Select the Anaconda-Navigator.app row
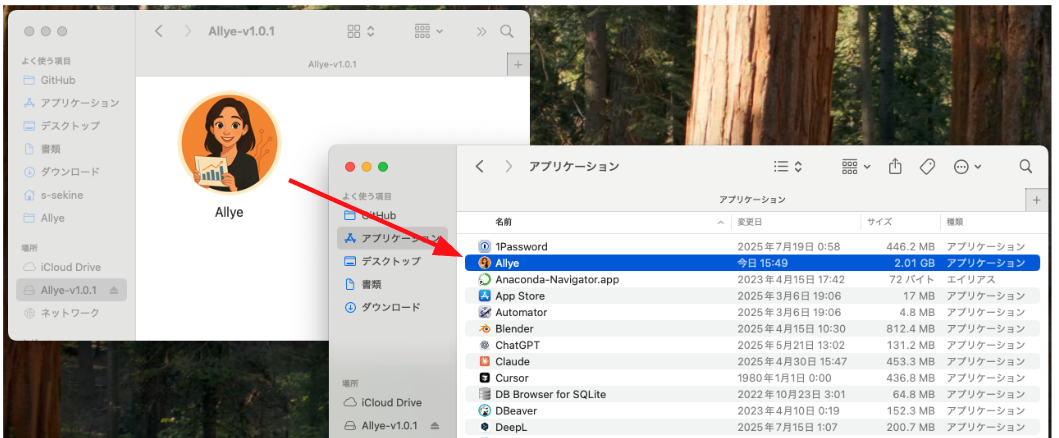The height and width of the screenshot is (438, 1059). pyautogui.click(x=752, y=279)
